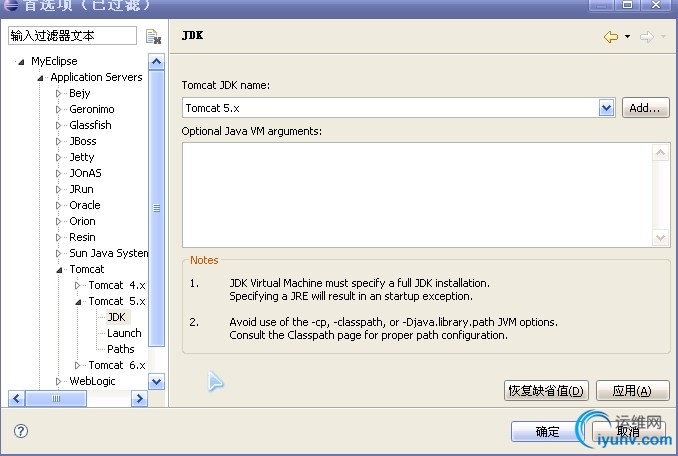
Task: Open the help question mark icon
Action: pos(21,430)
